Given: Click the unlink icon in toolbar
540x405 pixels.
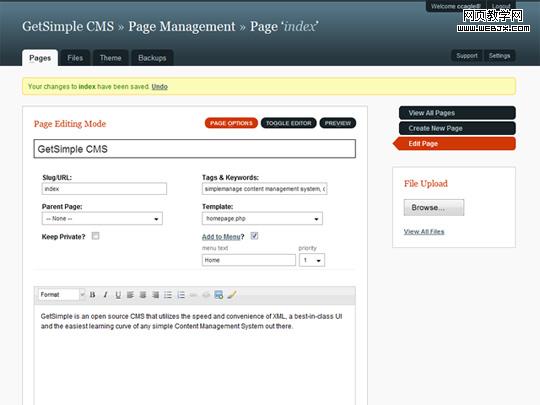Looking at the screenshot, I should [x=206, y=295].
